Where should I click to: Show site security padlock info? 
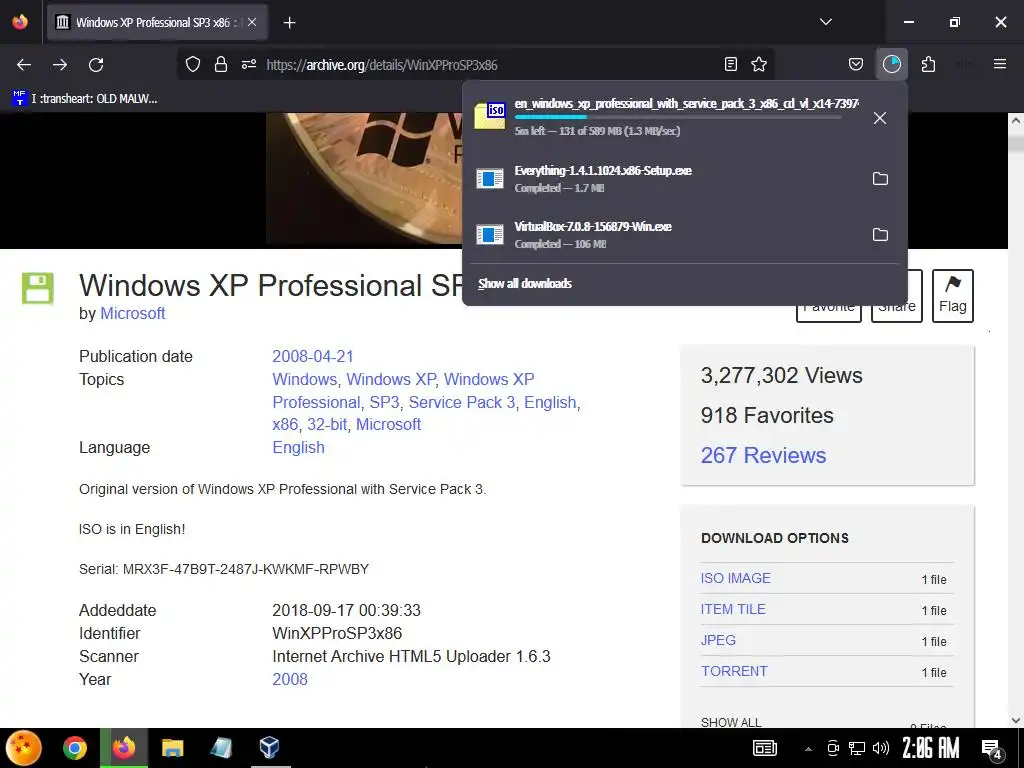click(x=221, y=65)
